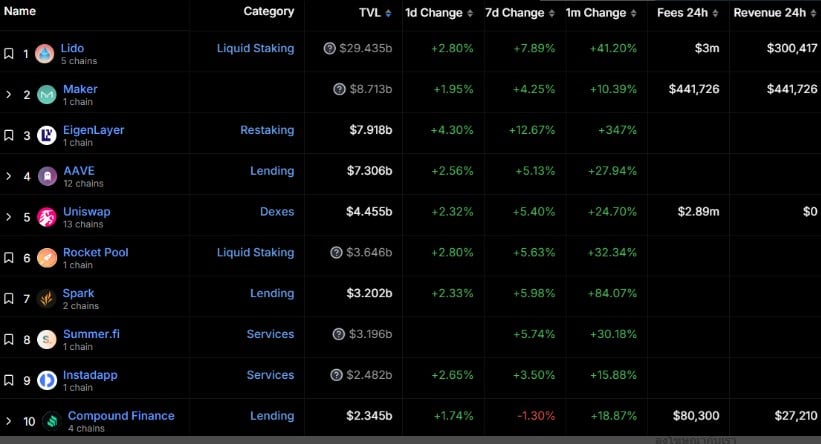The width and height of the screenshot is (821, 444).
Task: Click the Lido protocol logo icon
Action: point(45,54)
